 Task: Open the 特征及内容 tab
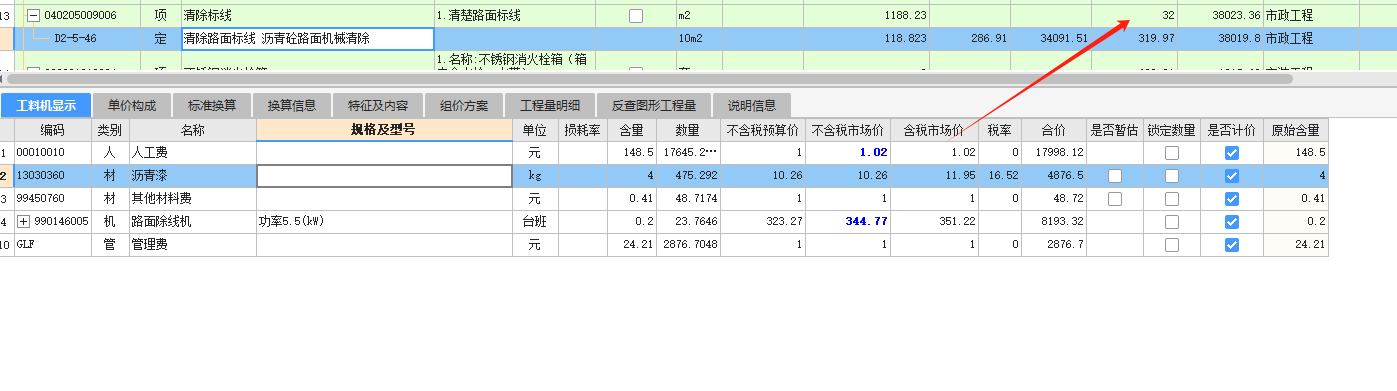pos(377,105)
